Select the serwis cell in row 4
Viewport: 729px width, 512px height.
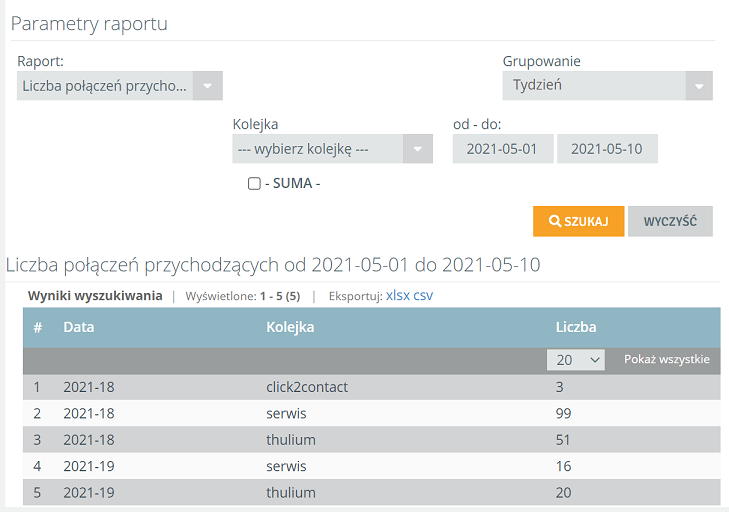[x=286, y=466]
